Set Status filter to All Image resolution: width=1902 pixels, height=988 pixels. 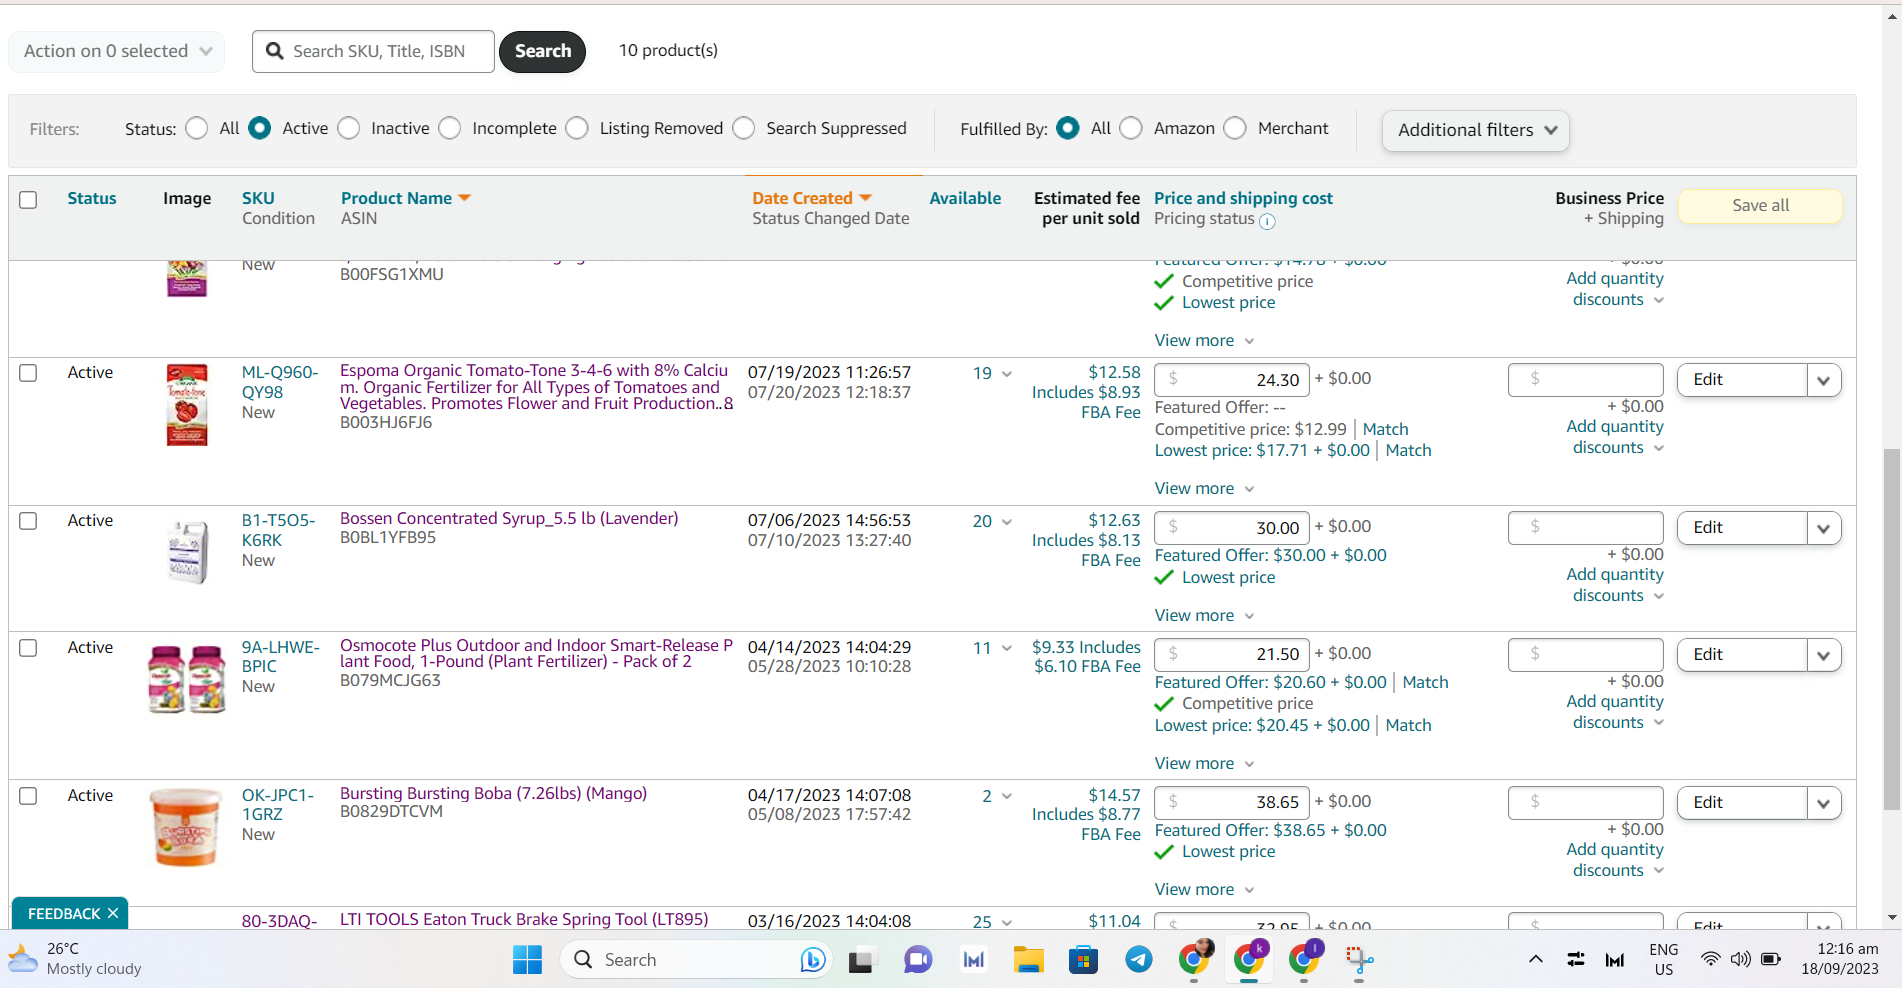(197, 128)
